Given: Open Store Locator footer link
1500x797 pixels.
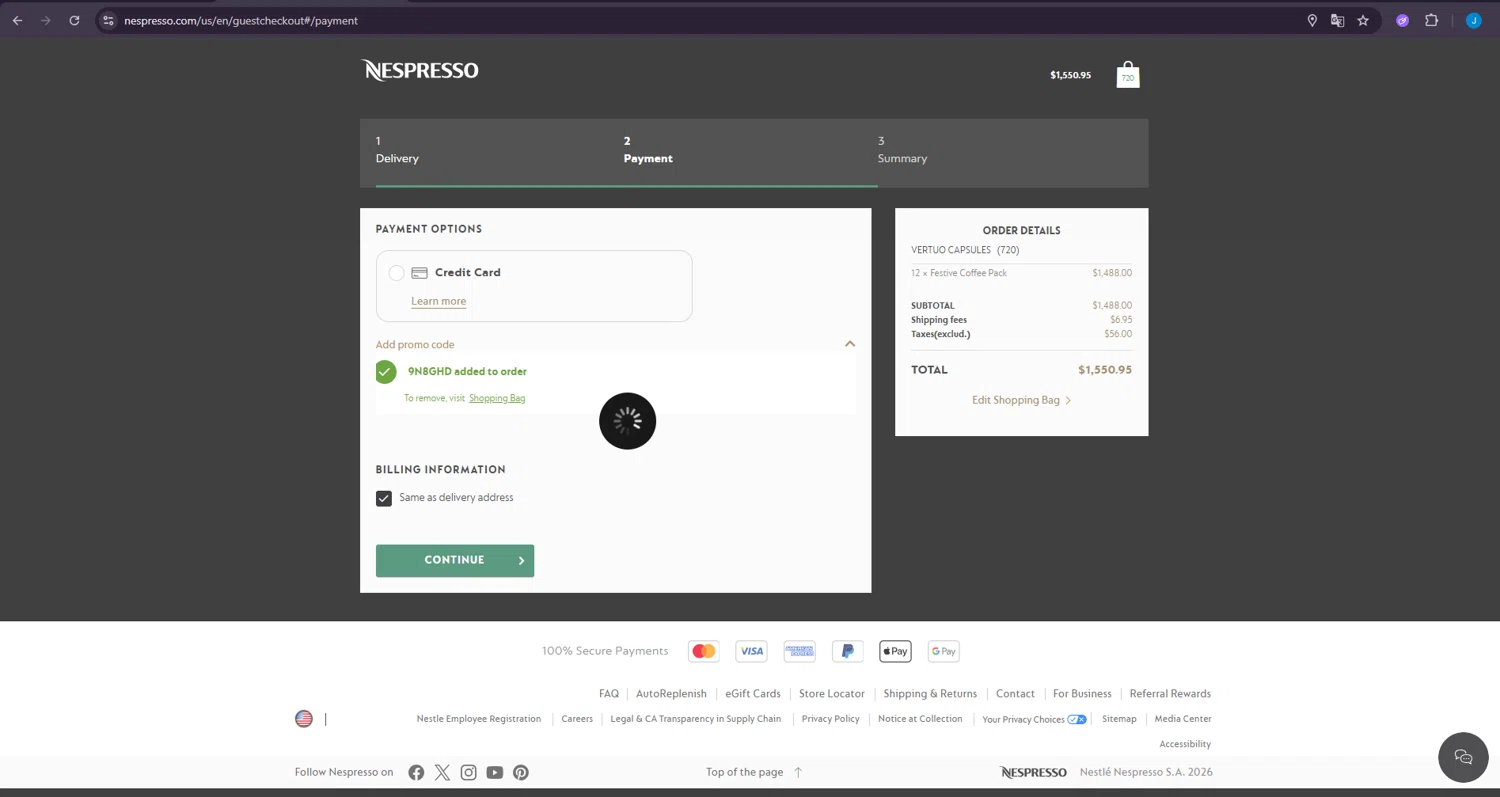Looking at the screenshot, I should [x=832, y=694].
